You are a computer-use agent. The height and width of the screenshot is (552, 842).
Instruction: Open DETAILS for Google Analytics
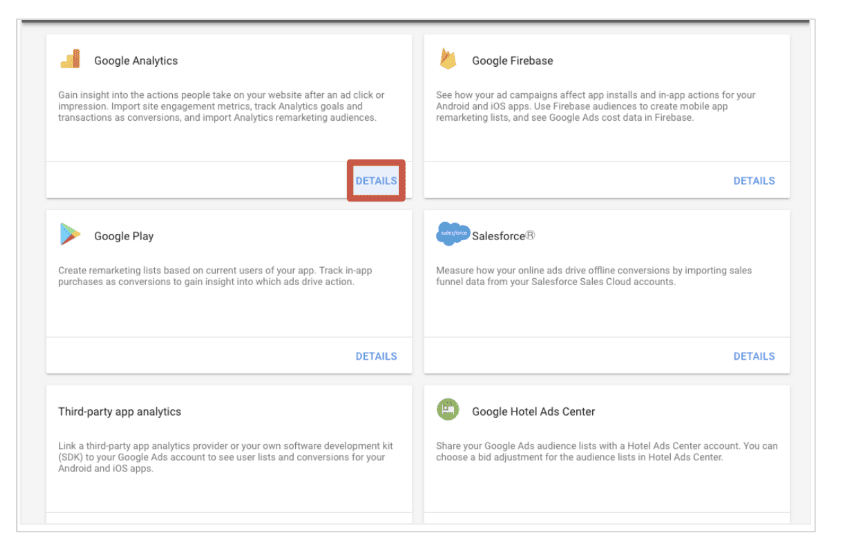[376, 181]
